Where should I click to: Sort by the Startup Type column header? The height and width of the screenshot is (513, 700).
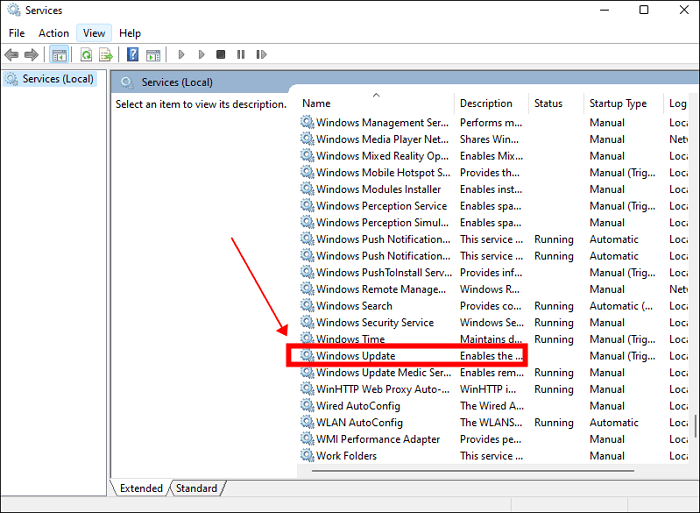(623, 104)
